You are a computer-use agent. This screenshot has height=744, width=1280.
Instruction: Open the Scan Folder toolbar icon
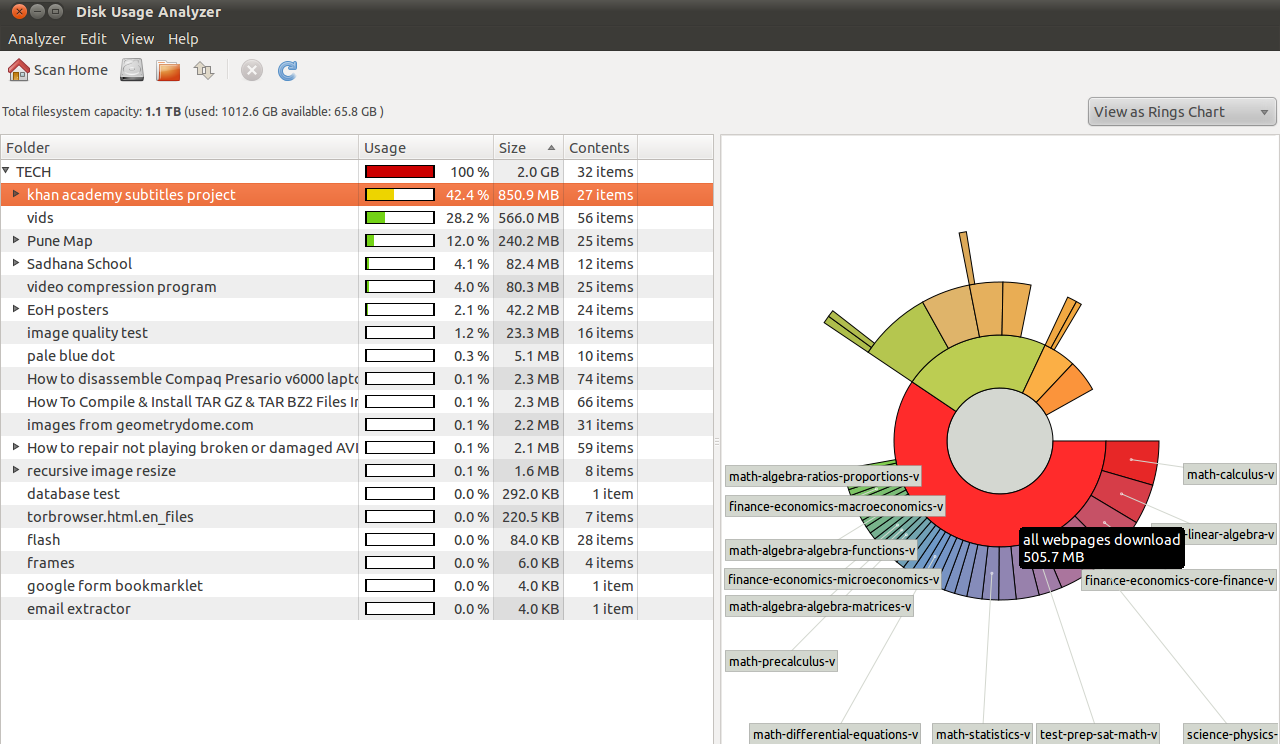168,70
